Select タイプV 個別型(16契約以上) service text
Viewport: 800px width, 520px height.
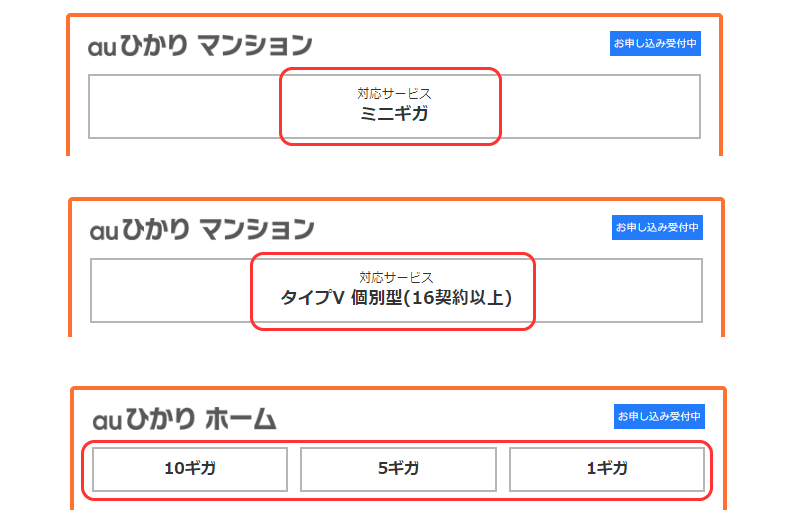[396, 298]
